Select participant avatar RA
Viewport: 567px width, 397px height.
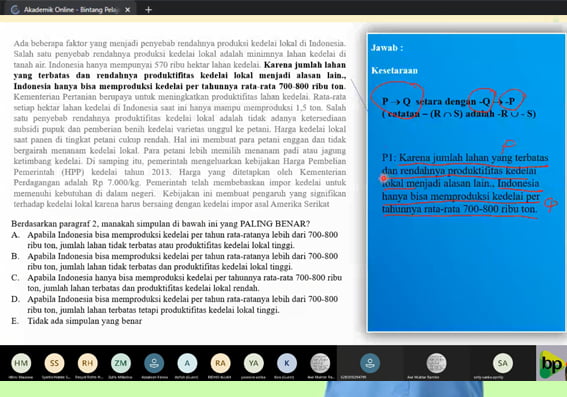(220, 363)
